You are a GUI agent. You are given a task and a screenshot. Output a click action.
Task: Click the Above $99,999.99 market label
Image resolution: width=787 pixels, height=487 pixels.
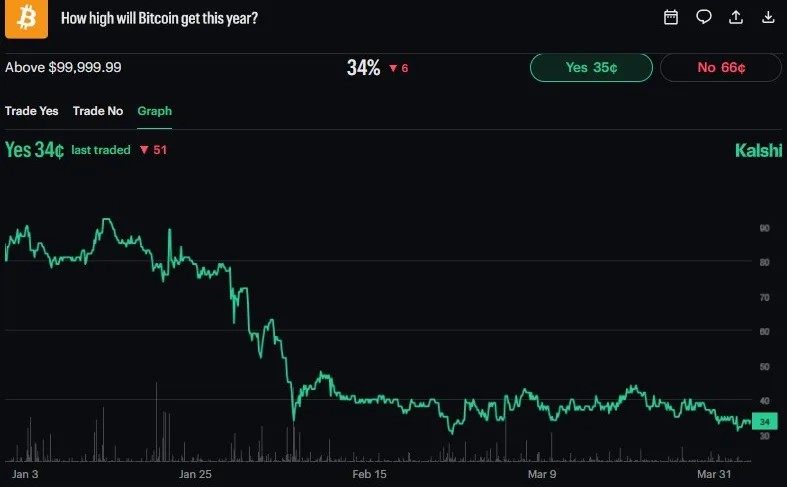pos(64,67)
